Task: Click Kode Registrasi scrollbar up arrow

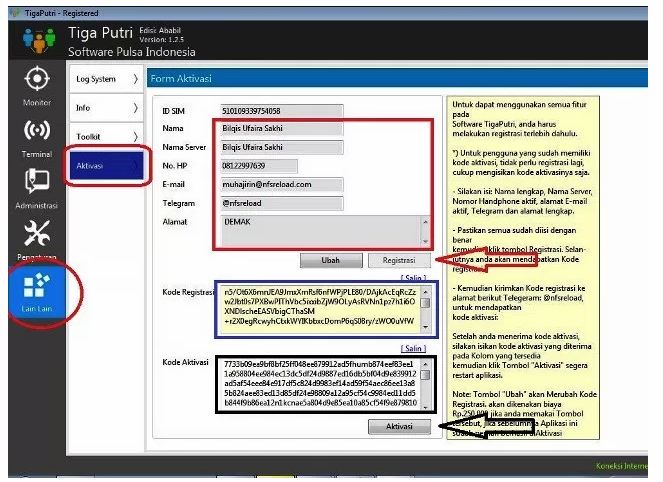Action: coord(426,292)
